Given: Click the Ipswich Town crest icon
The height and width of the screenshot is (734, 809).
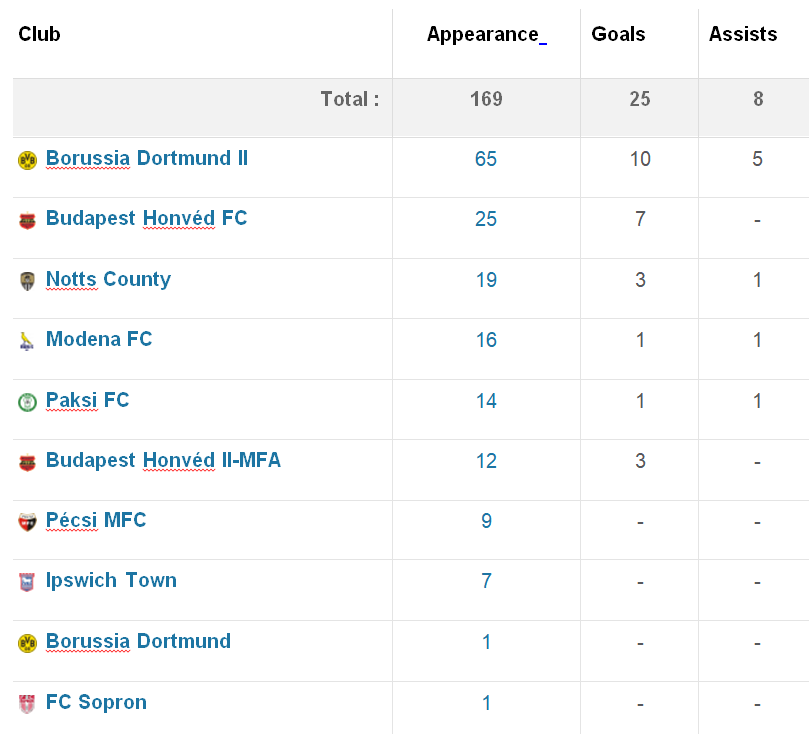Looking at the screenshot, I should pyautogui.click(x=27, y=582).
